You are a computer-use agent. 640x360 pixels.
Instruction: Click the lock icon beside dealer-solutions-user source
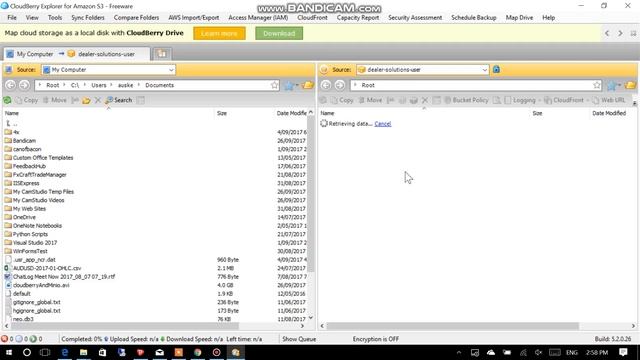[x=496, y=69]
